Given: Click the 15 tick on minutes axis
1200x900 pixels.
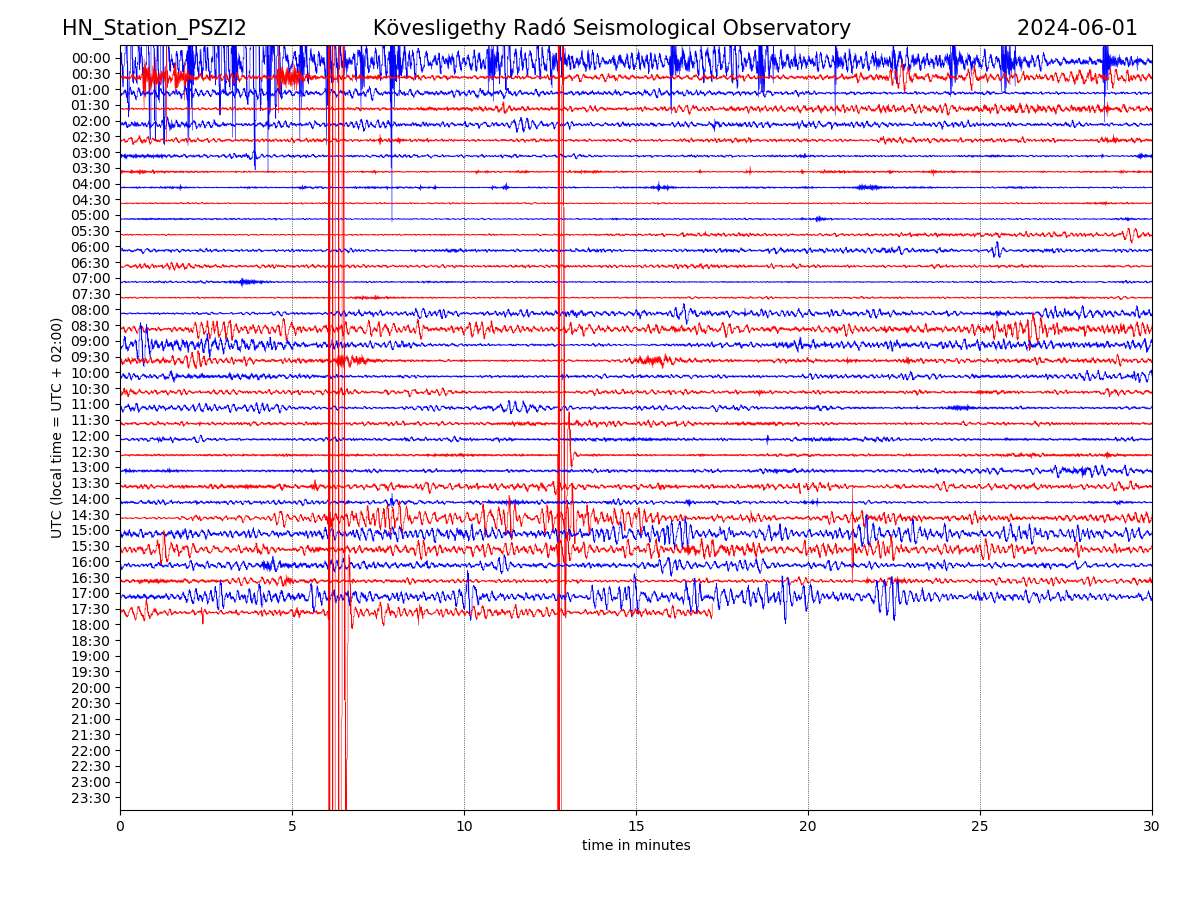Looking at the screenshot, I should point(636,826).
